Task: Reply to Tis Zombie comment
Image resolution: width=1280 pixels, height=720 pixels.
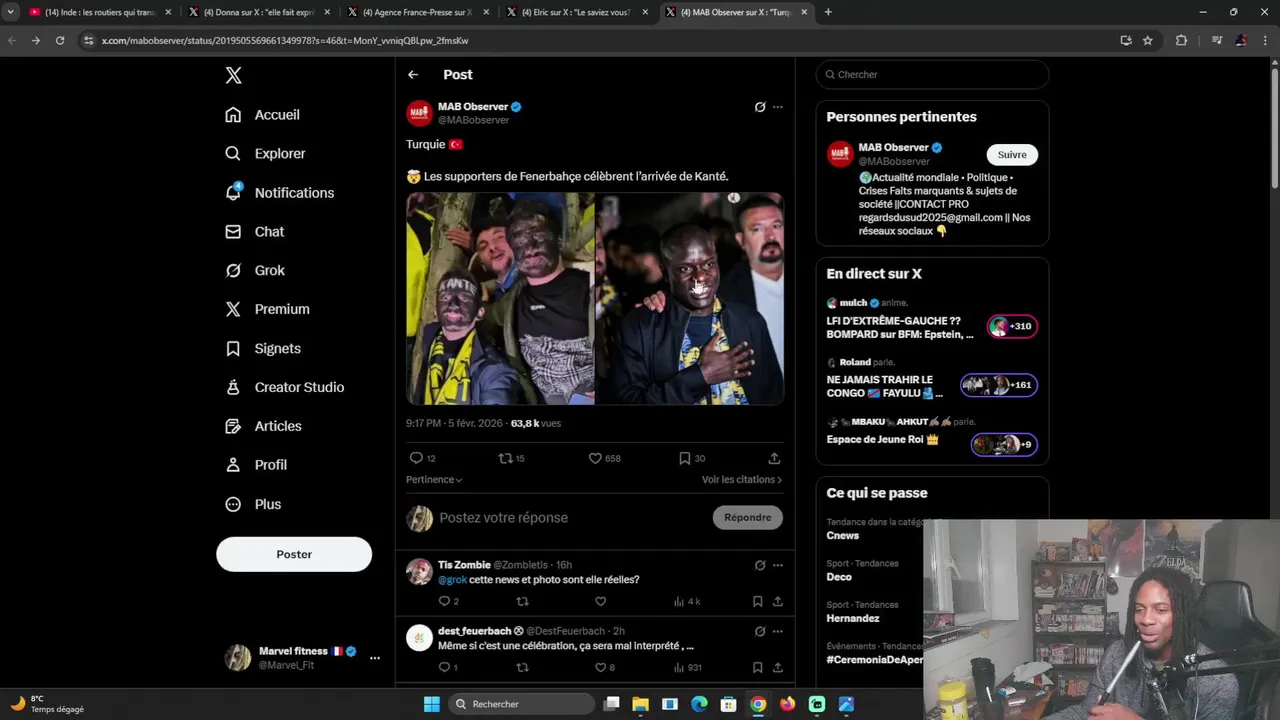Action: (x=445, y=601)
